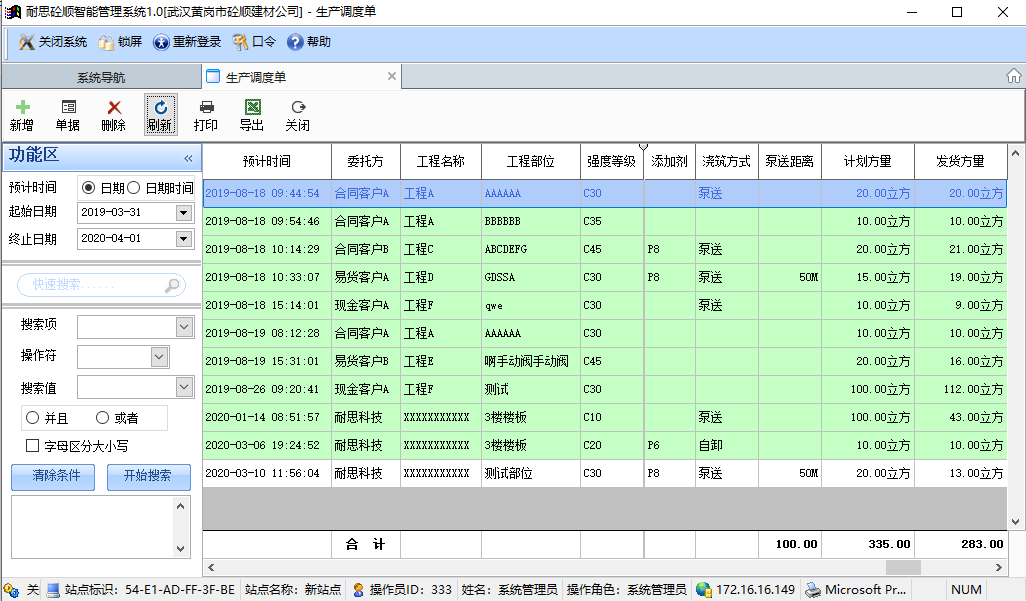Viewport: 1026px width, 601px height.
Task: Select the 并且 radio option
Action: 33,418
